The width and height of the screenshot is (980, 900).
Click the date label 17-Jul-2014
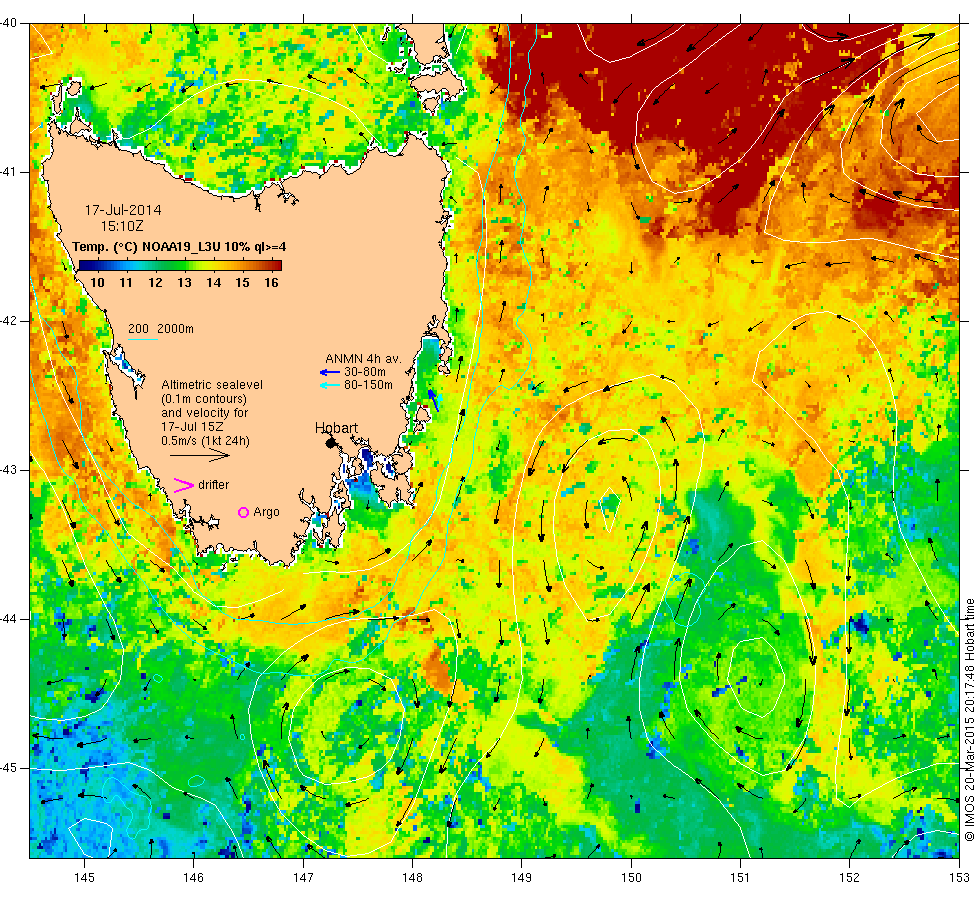(x=123, y=210)
